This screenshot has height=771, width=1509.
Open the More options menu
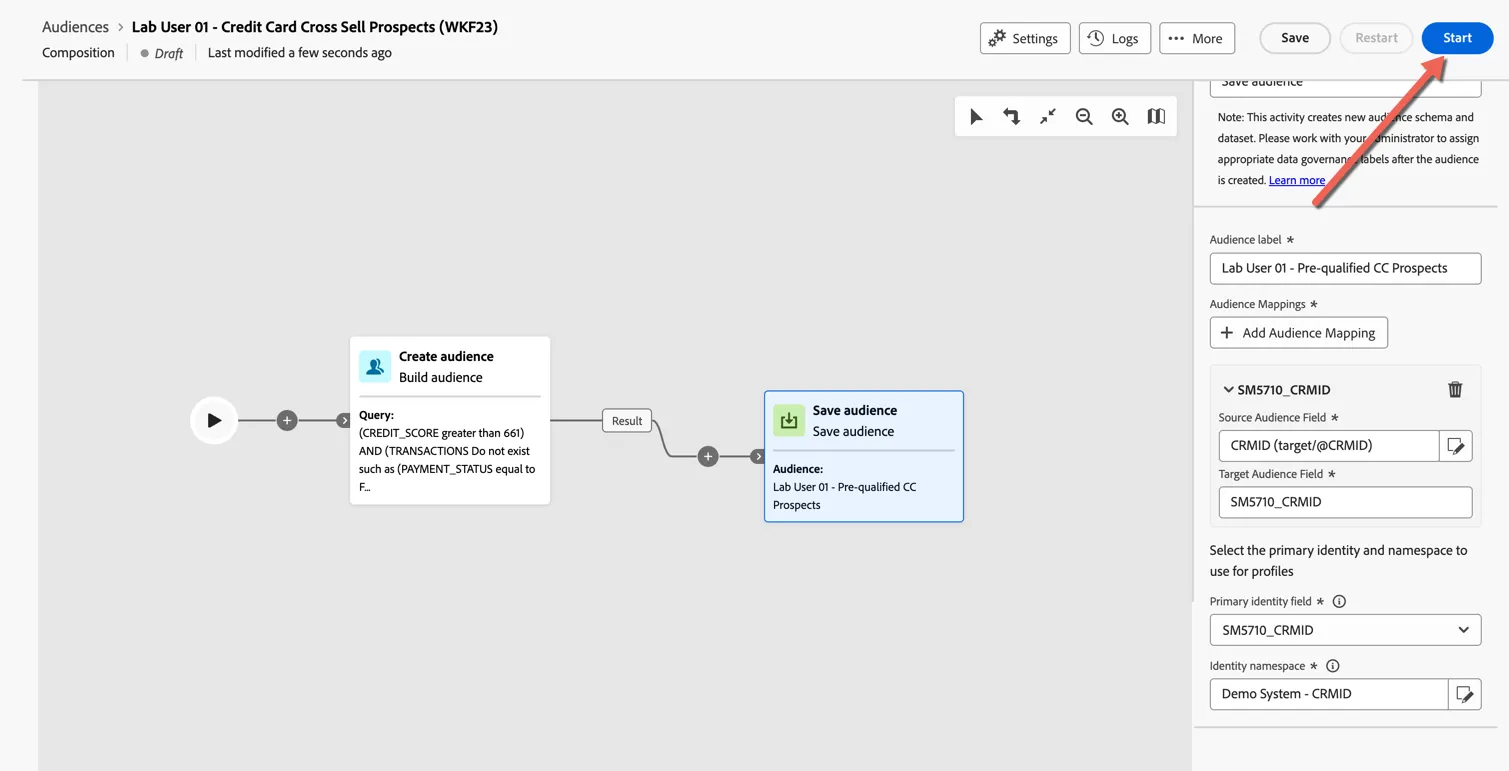tap(1197, 38)
